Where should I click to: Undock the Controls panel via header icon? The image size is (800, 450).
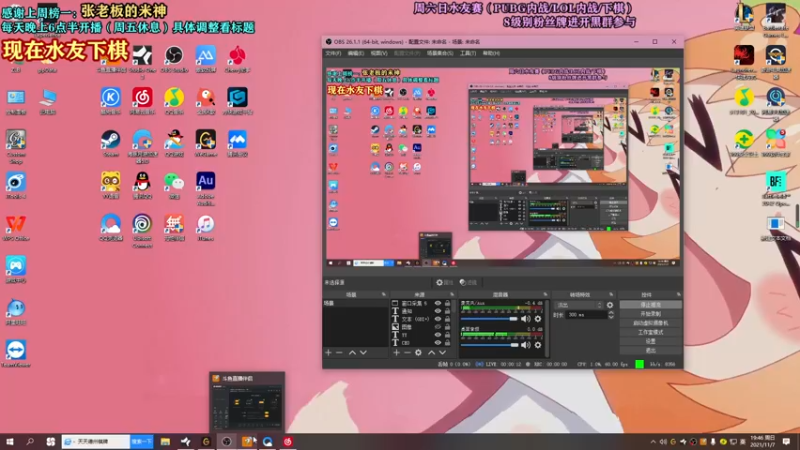coord(679,294)
